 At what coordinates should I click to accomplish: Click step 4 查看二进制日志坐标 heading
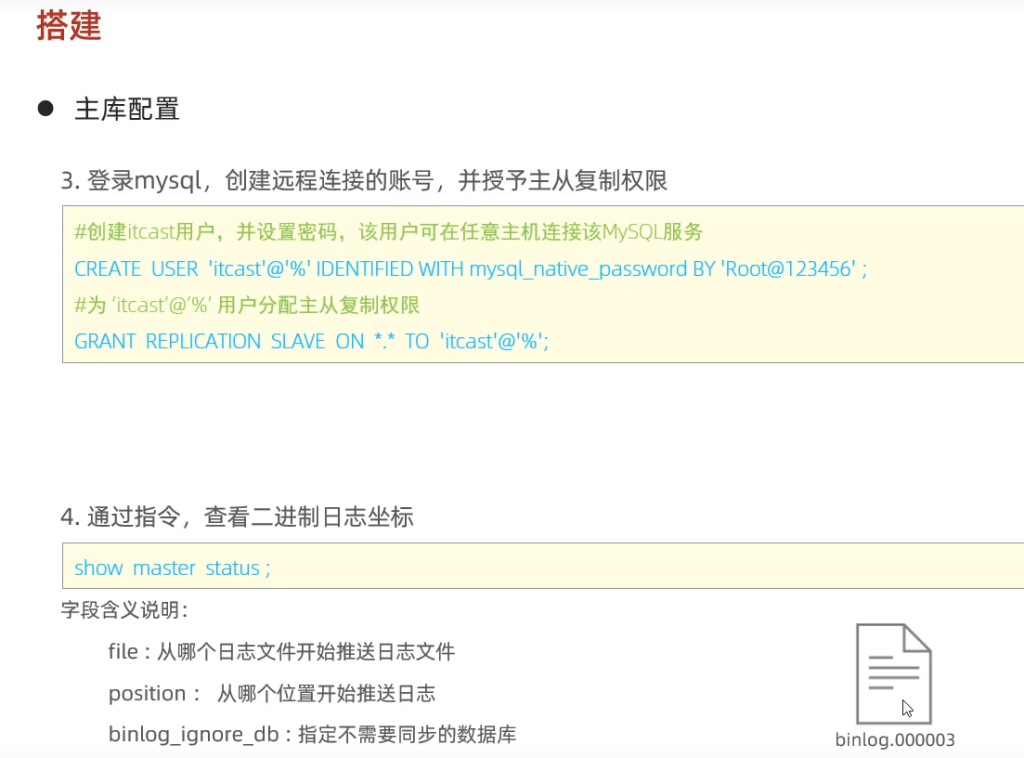[x=237, y=517]
